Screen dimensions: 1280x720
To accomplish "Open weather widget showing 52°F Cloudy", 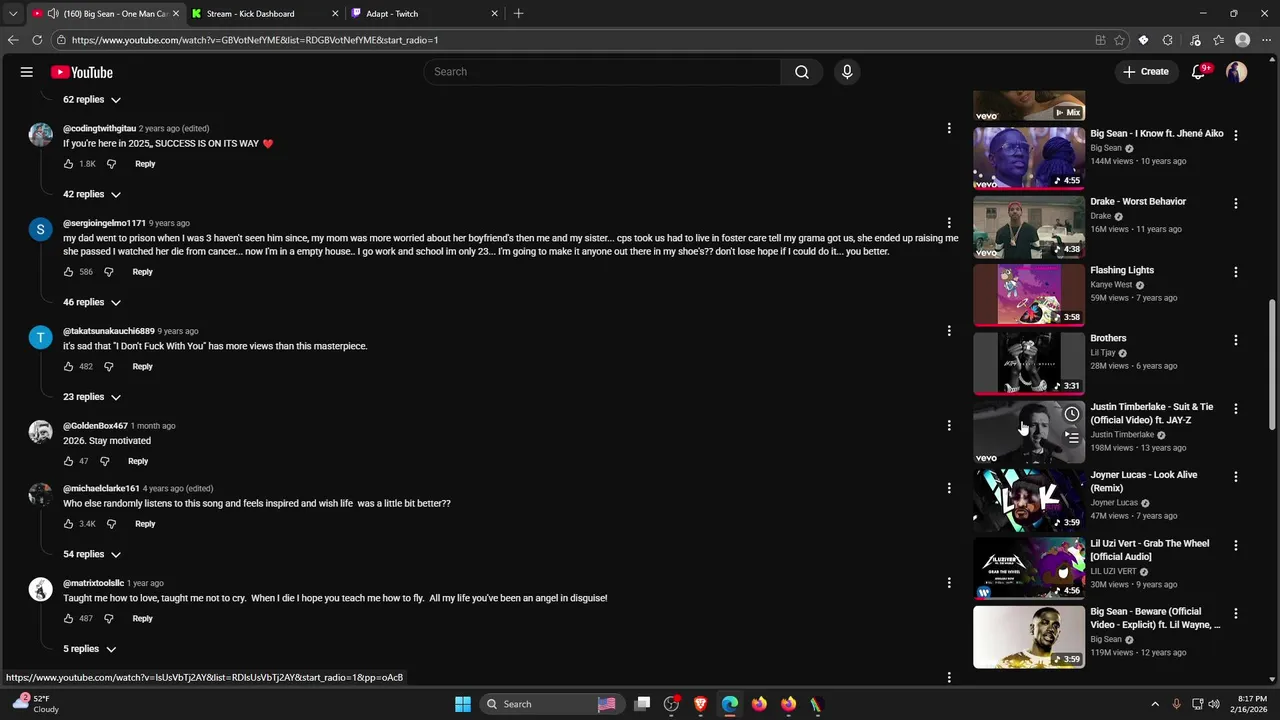I will (x=34, y=704).
